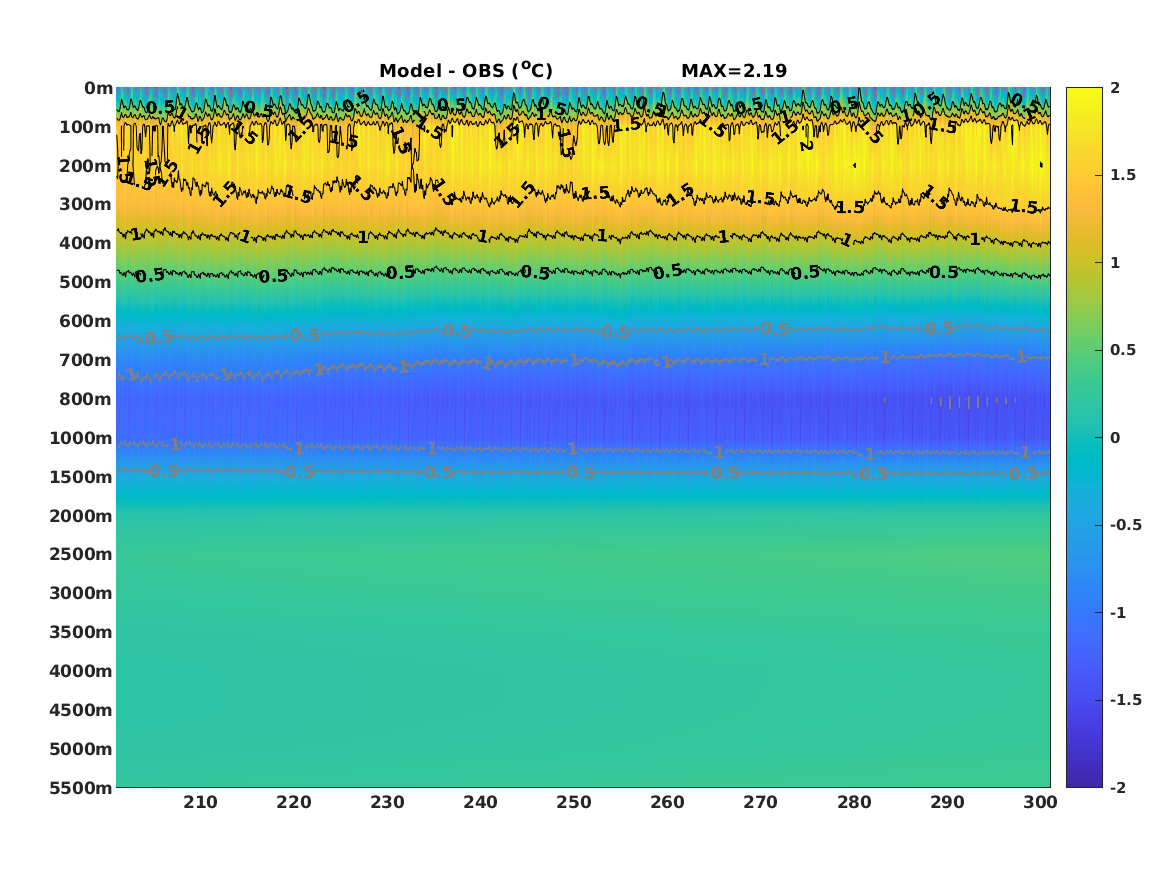Pick the depth axis label "2000m"

81,516
